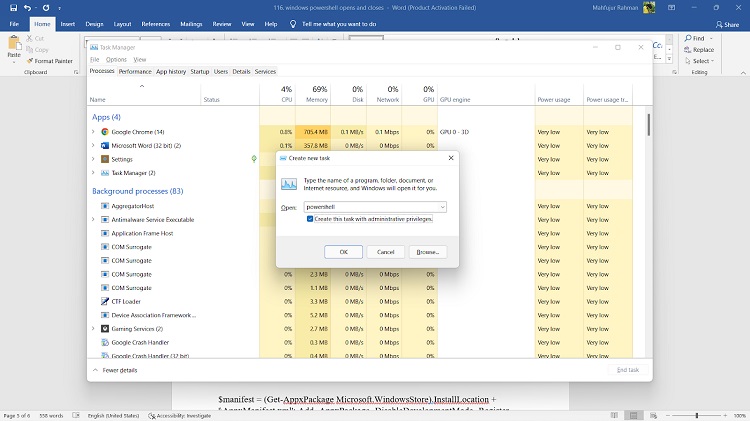
Task: Expand the Google Chrome process group
Action: pos(93,132)
